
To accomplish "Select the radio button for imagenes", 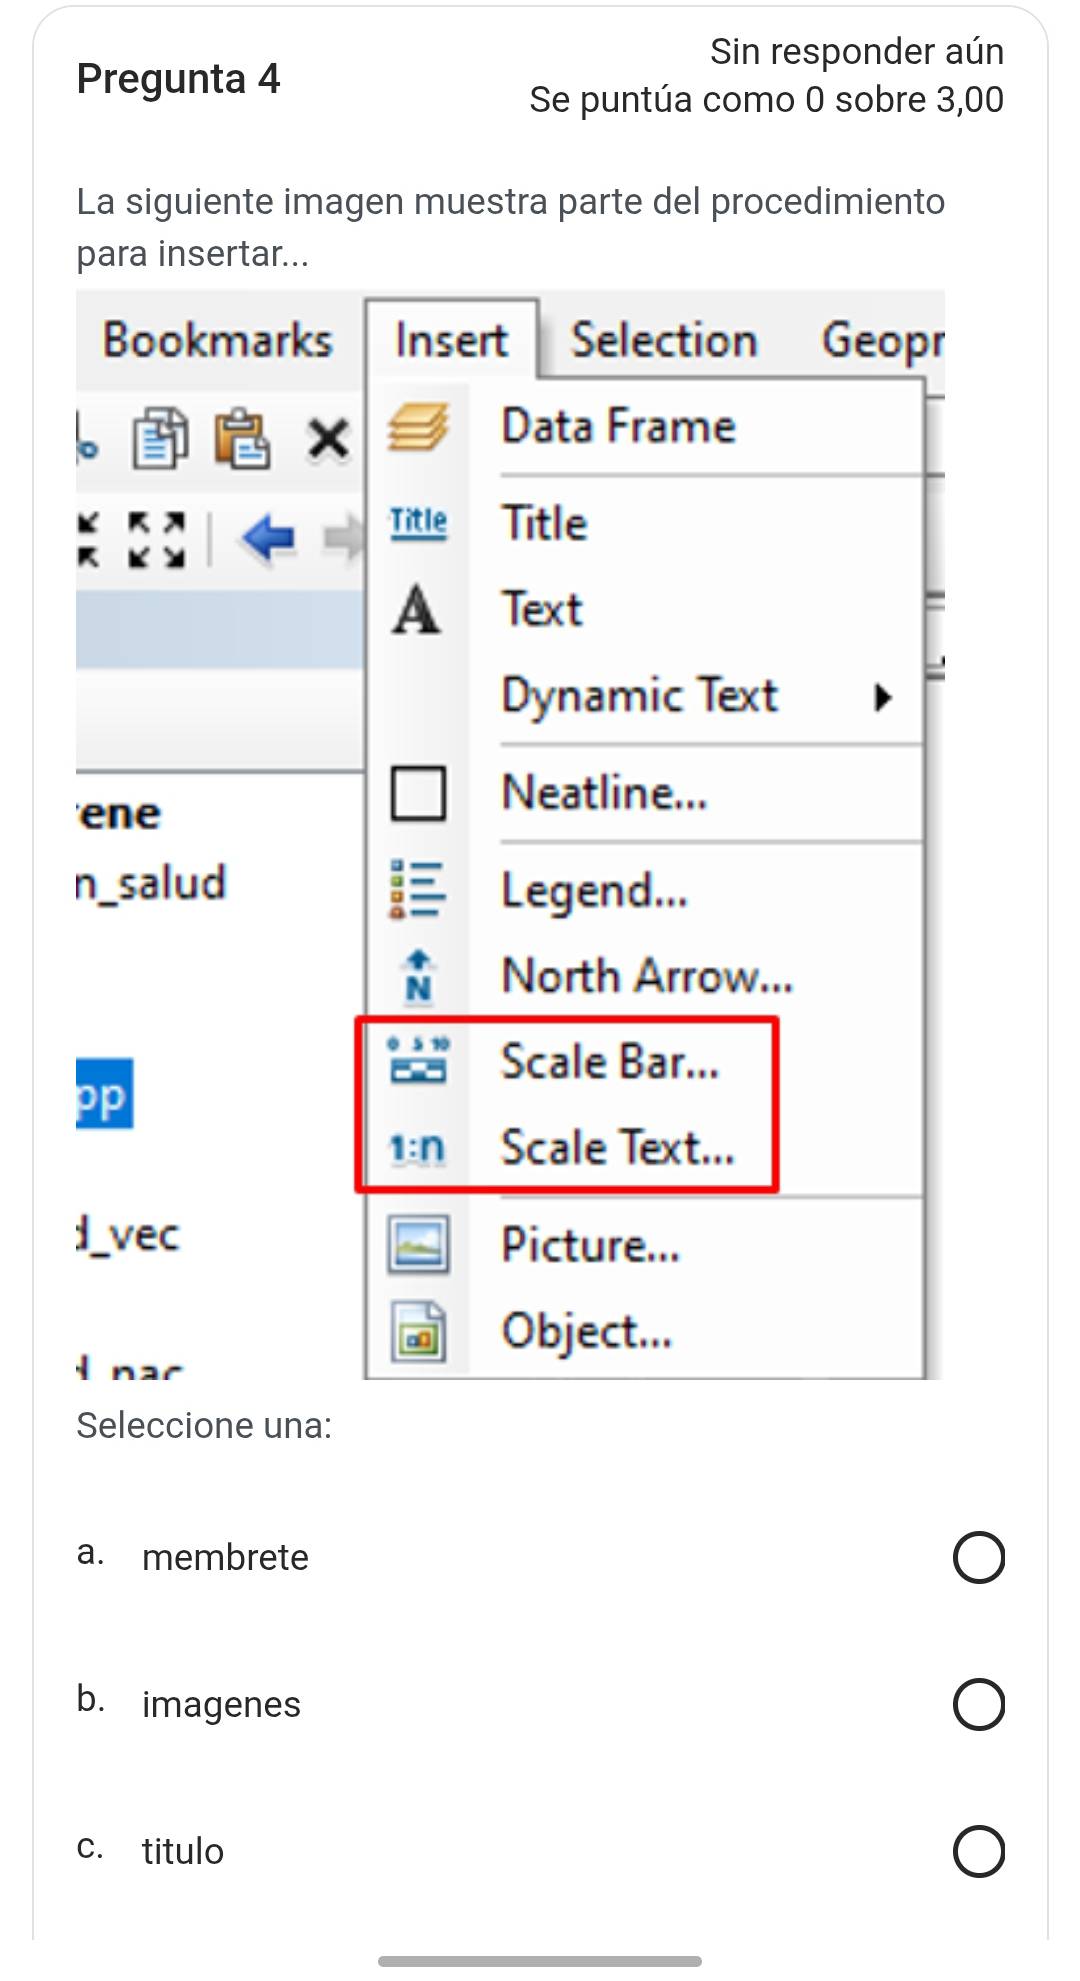I will (979, 1704).
